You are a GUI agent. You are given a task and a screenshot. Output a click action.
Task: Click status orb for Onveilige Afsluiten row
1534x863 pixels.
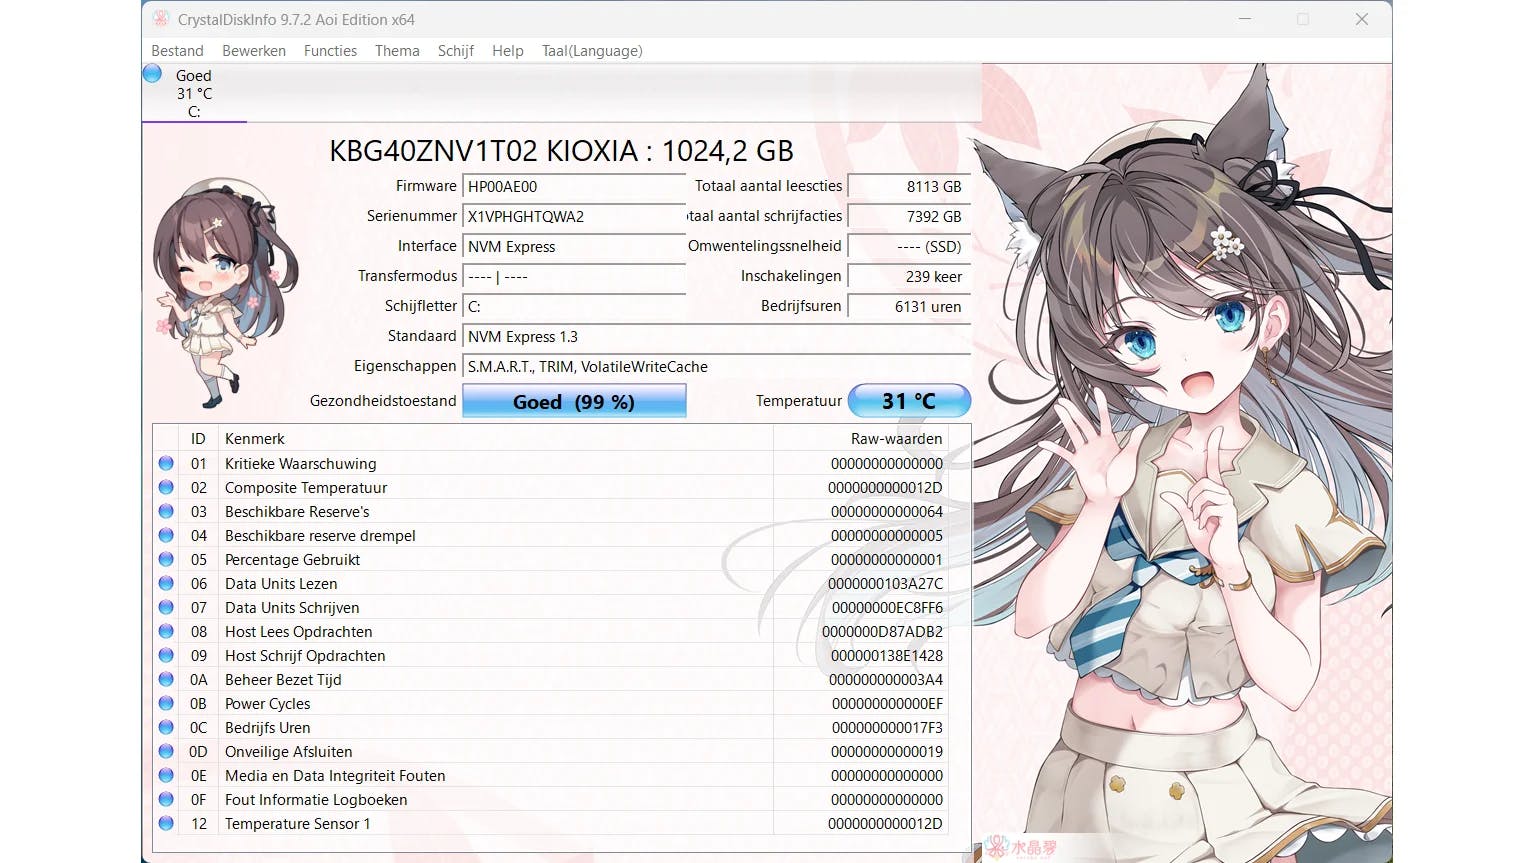click(x=166, y=751)
